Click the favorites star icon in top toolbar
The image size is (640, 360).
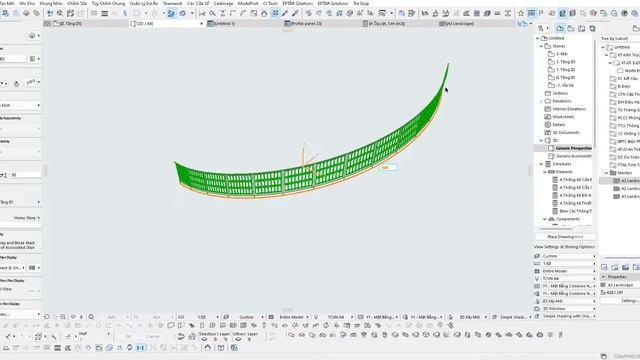(521, 13)
